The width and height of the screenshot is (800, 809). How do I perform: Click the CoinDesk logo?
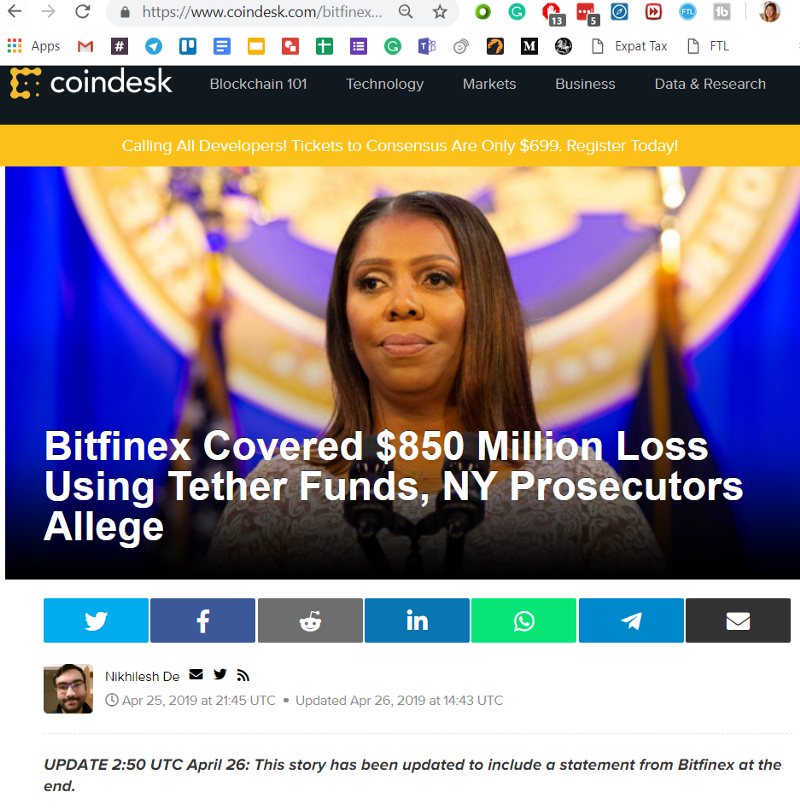(91, 83)
